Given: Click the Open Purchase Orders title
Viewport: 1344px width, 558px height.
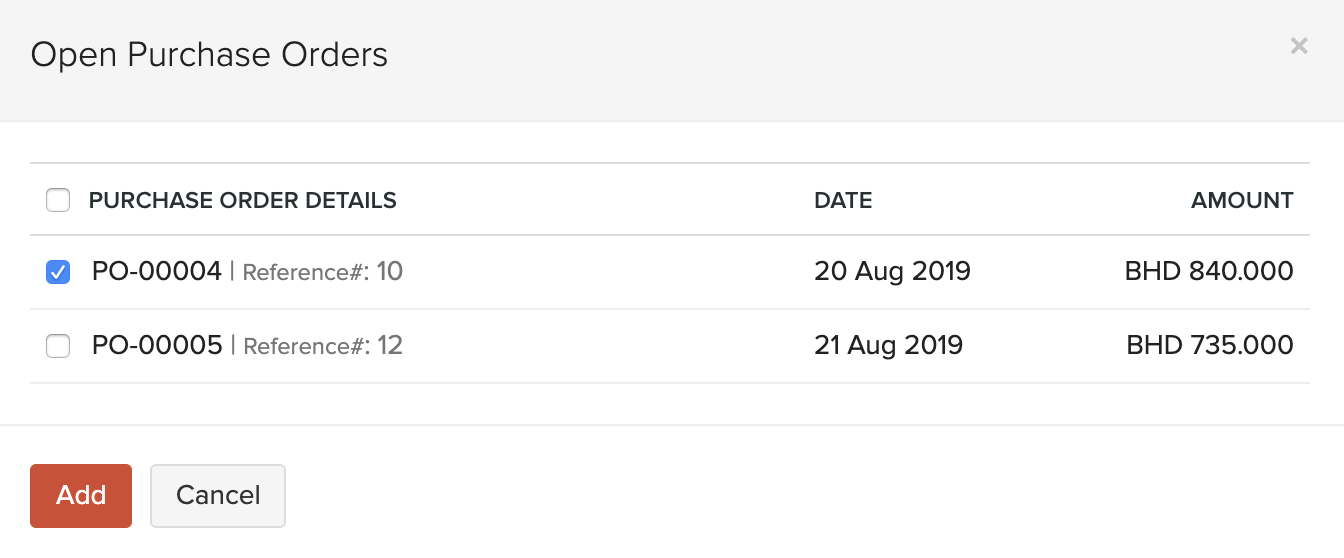Looking at the screenshot, I should (x=209, y=54).
